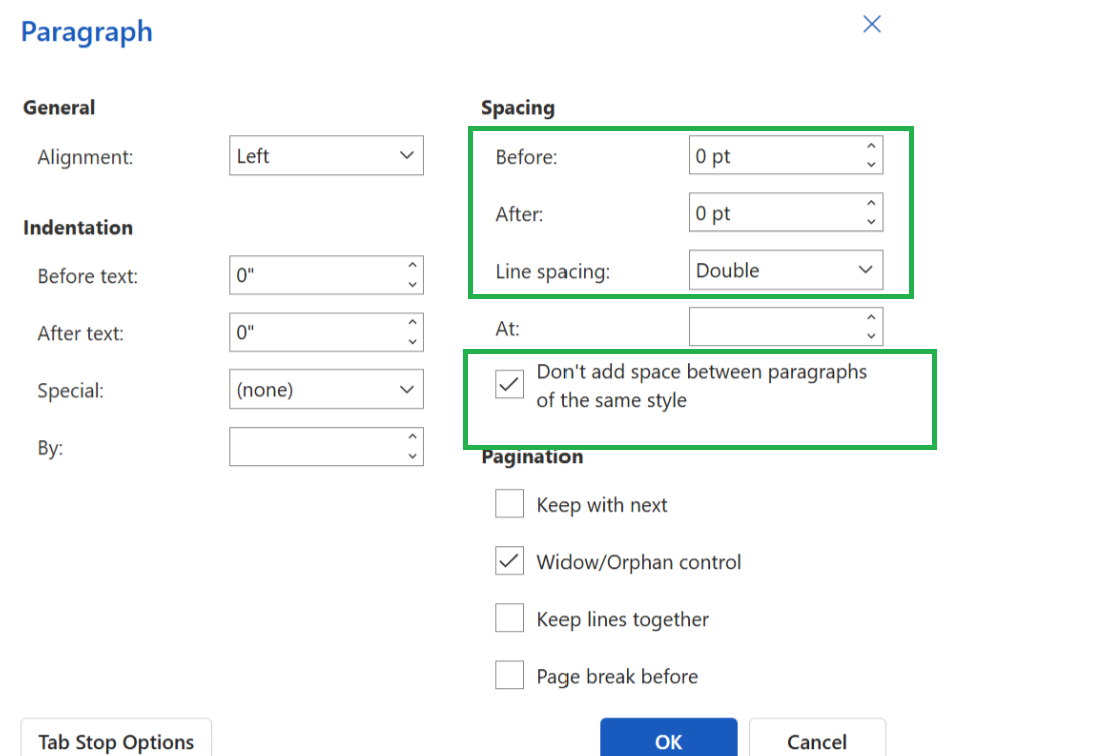Decrease the After text indentation
Image resolution: width=1119 pixels, height=756 pixels.
pyautogui.click(x=413, y=339)
